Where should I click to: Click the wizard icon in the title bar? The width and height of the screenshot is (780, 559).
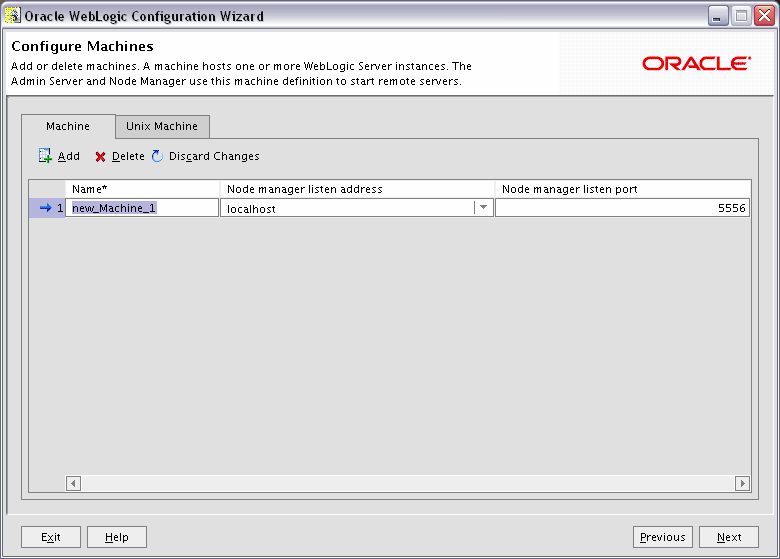(12, 15)
